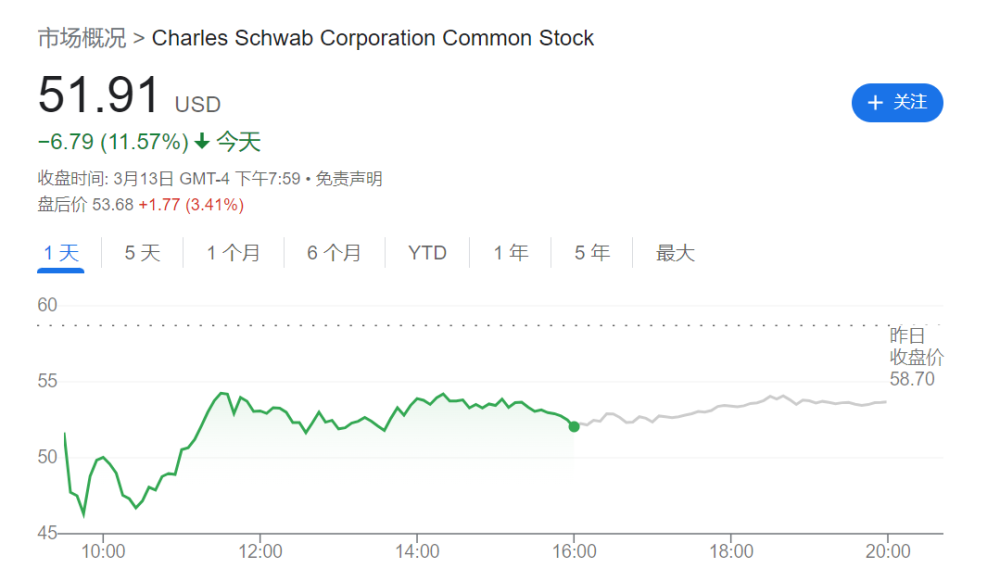Click the plus icon in 关注 button
1000x581 pixels.
[x=875, y=103]
